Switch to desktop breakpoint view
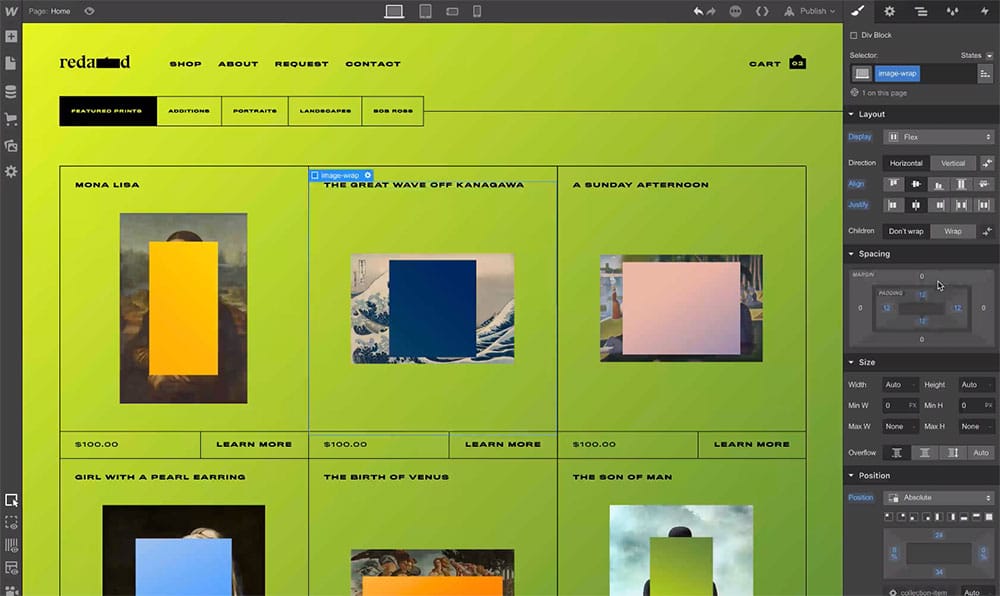 [x=394, y=11]
